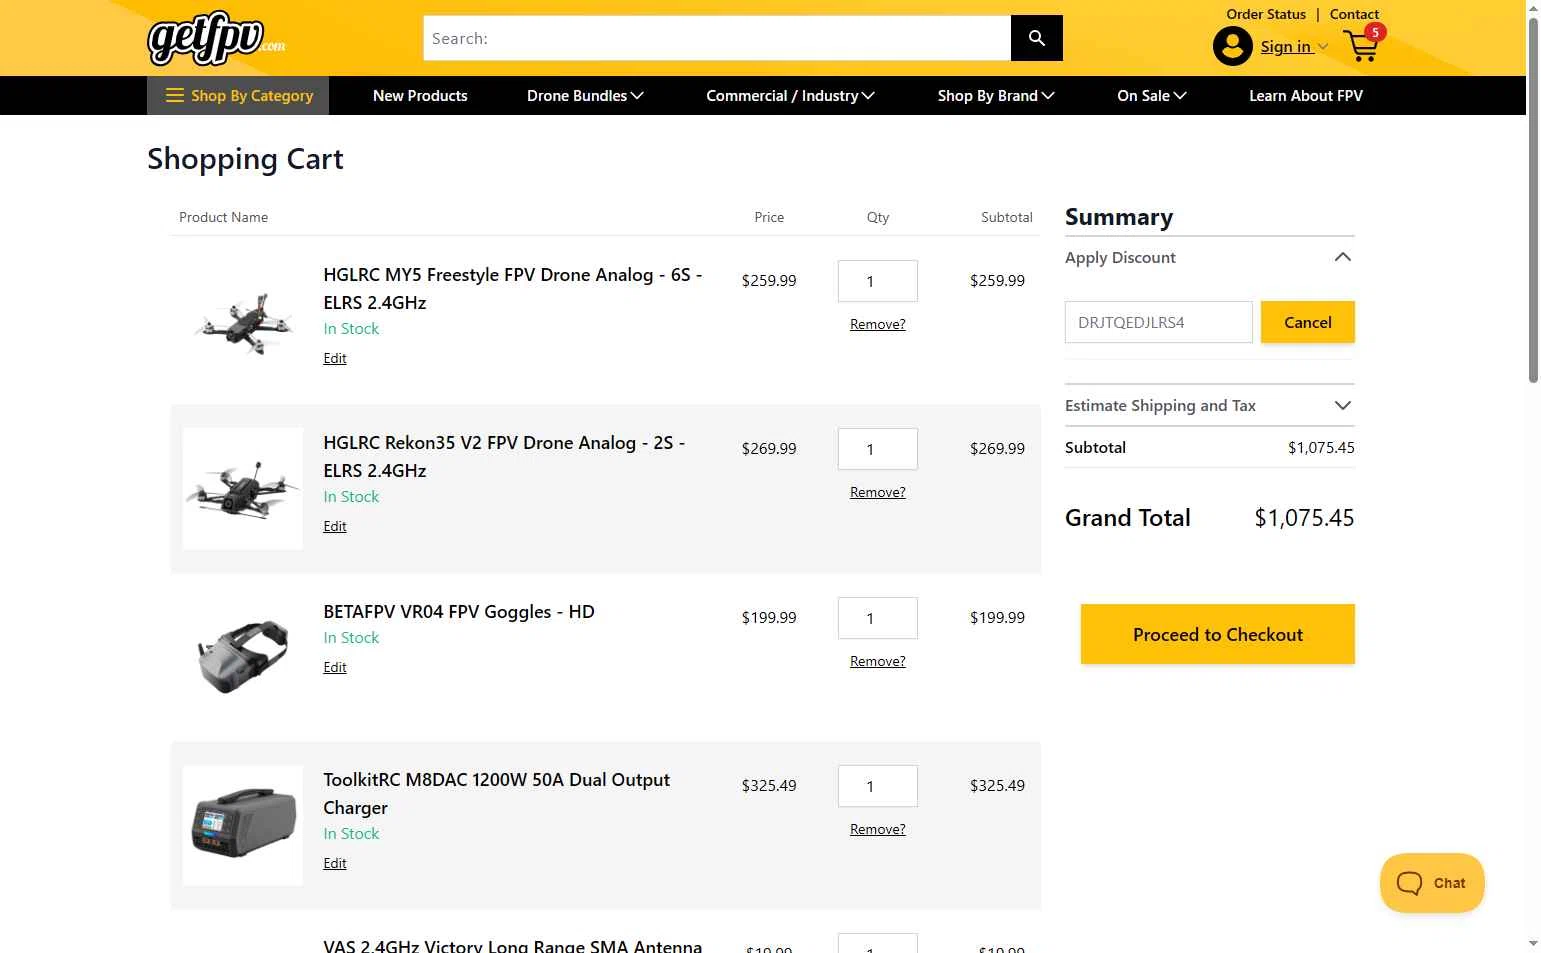The image size is (1541, 953).
Task: Remove HGLRC MY5 Freestyle from cart
Action: tap(878, 324)
